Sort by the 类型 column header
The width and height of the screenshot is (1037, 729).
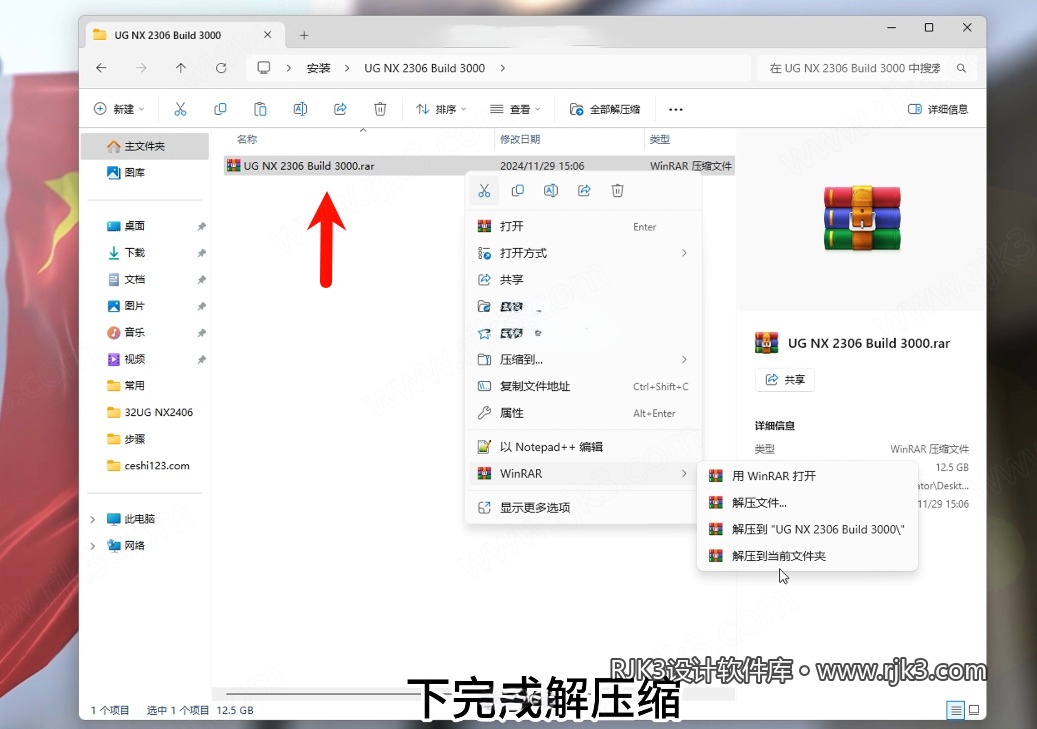coord(659,140)
